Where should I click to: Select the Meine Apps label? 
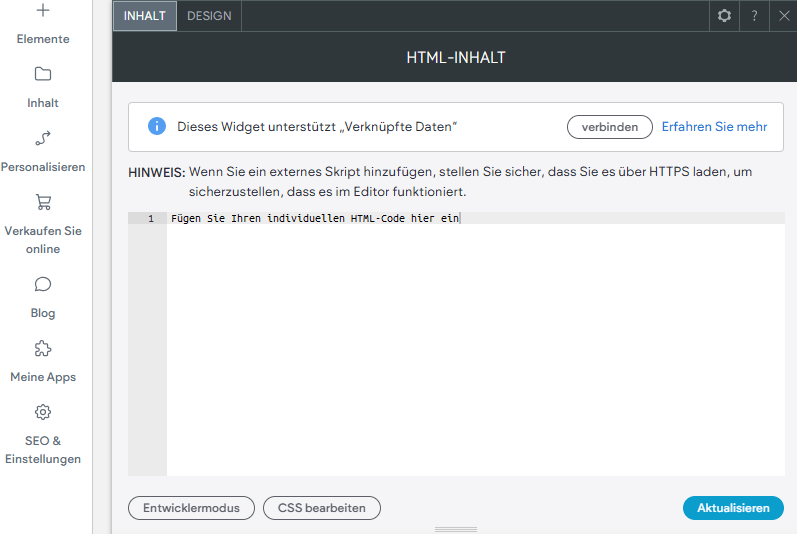(43, 377)
